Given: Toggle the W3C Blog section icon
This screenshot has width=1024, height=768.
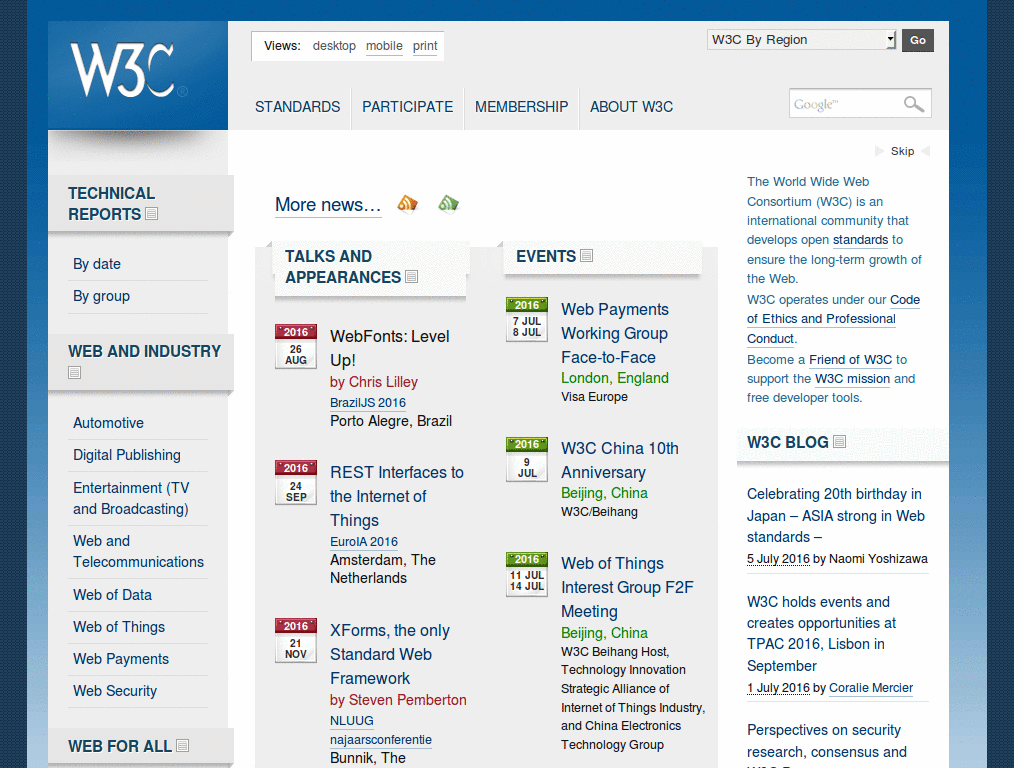Looking at the screenshot, I should (840, 442).
